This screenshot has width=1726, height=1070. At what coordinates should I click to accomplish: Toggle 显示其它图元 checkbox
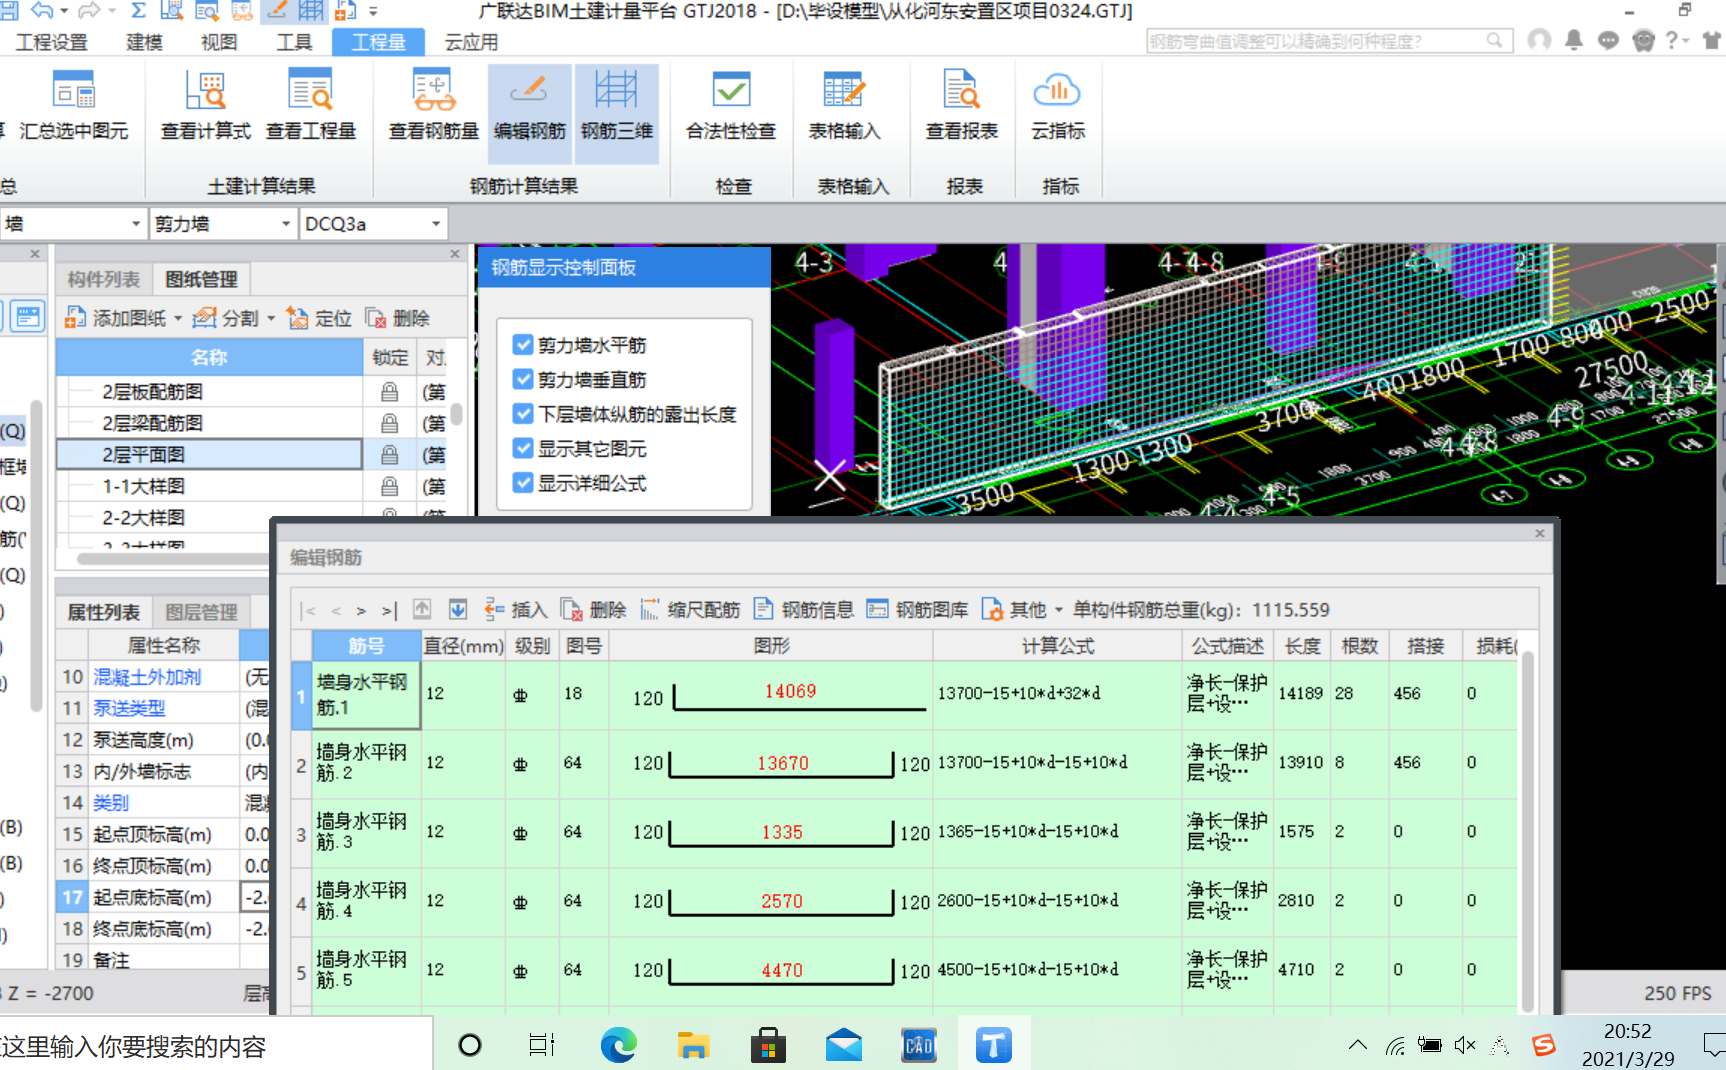pos(523,448)
